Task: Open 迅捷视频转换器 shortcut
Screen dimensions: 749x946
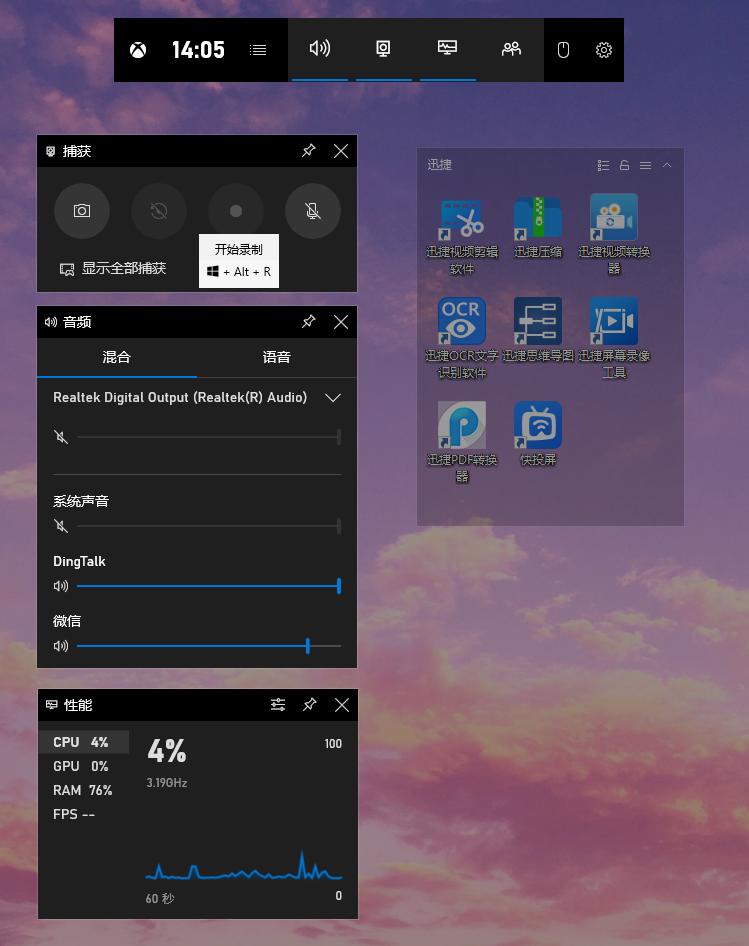Action: click(x=614, y=235)
